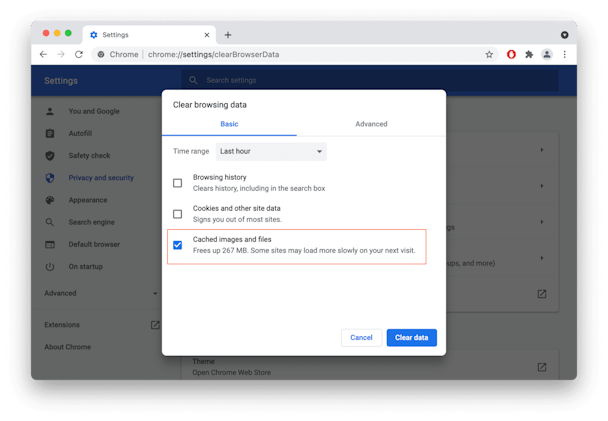This screenshot has width=608, height=421.
Task: Click the Extensions external link icon
Action: click(x=155, y=325)
